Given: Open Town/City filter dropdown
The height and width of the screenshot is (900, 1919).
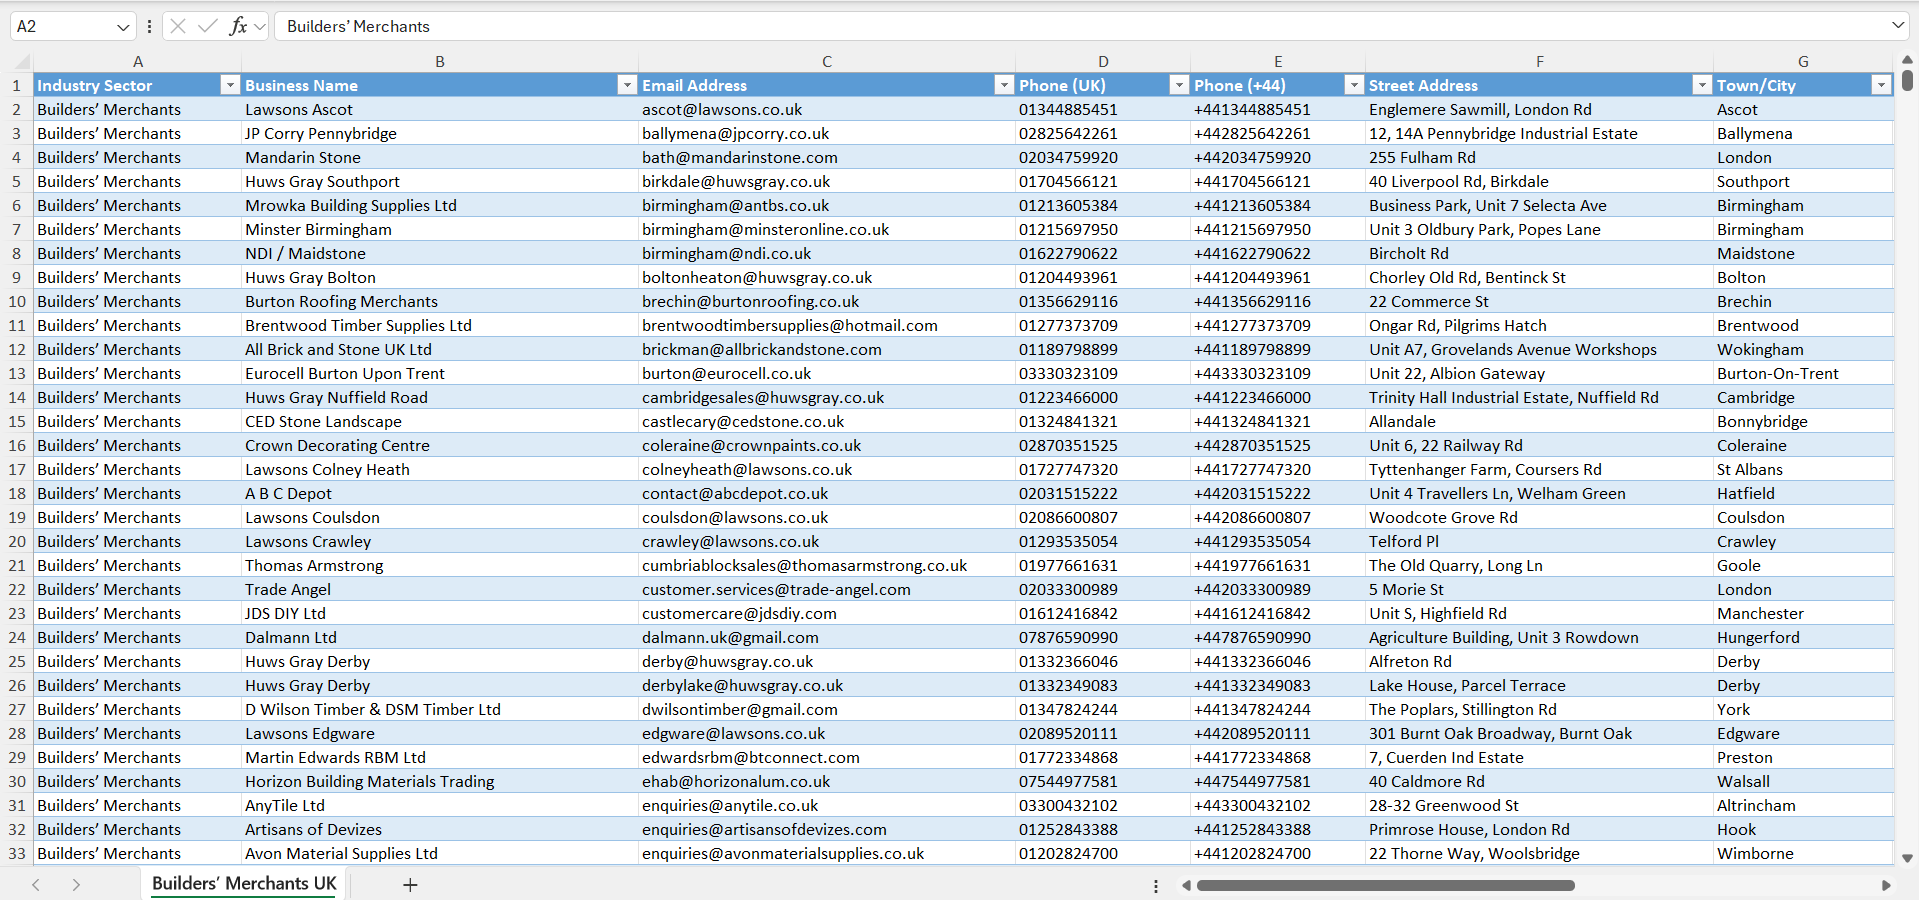Looking at the screenshot, I should 1881,85.
